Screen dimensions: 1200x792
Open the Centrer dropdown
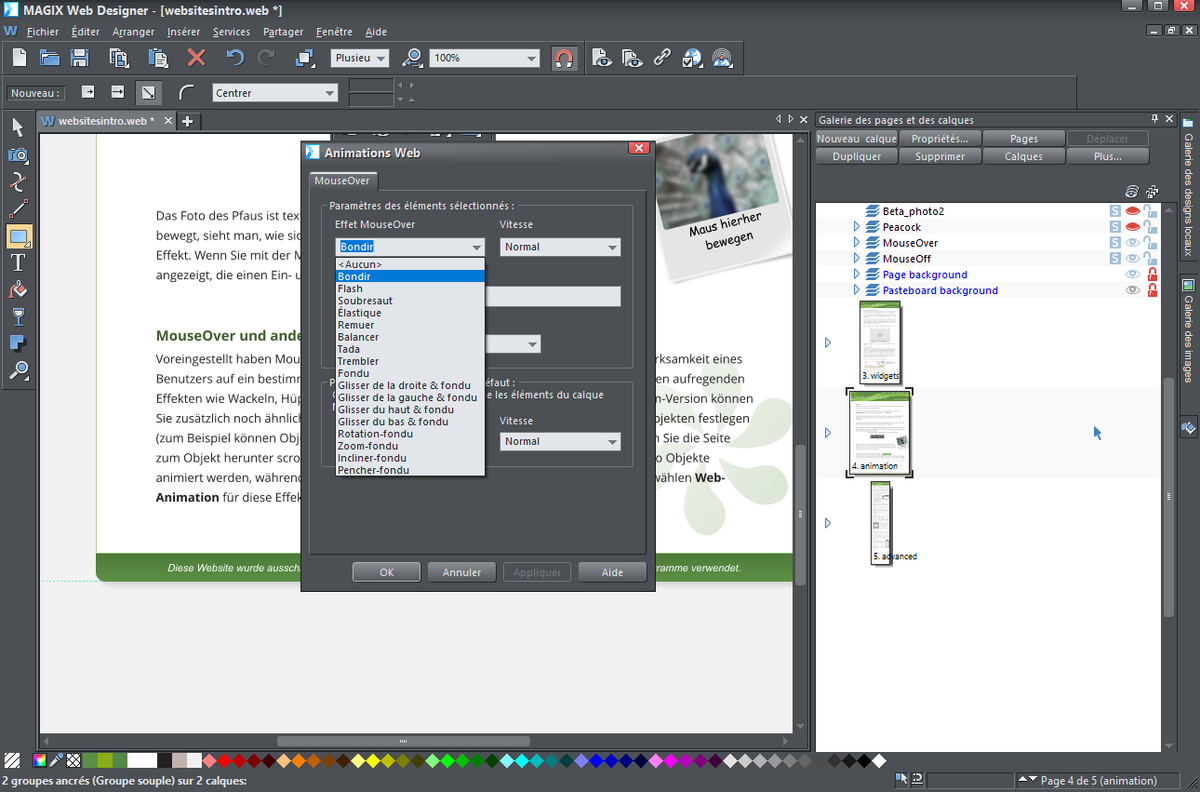[276, 93]
